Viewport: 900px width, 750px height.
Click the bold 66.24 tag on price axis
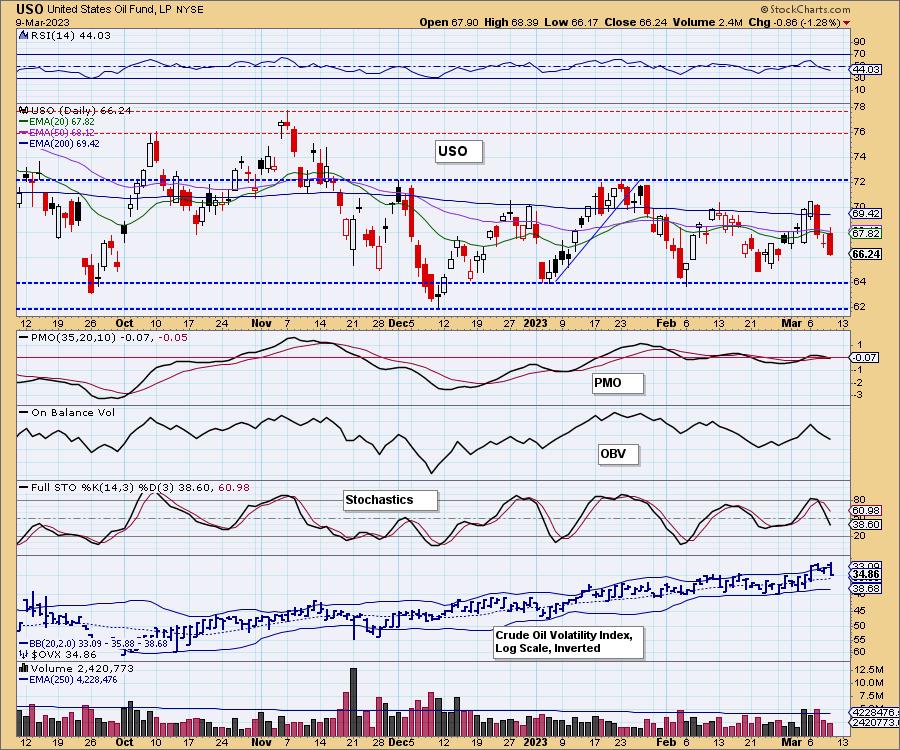click(866, 254)
